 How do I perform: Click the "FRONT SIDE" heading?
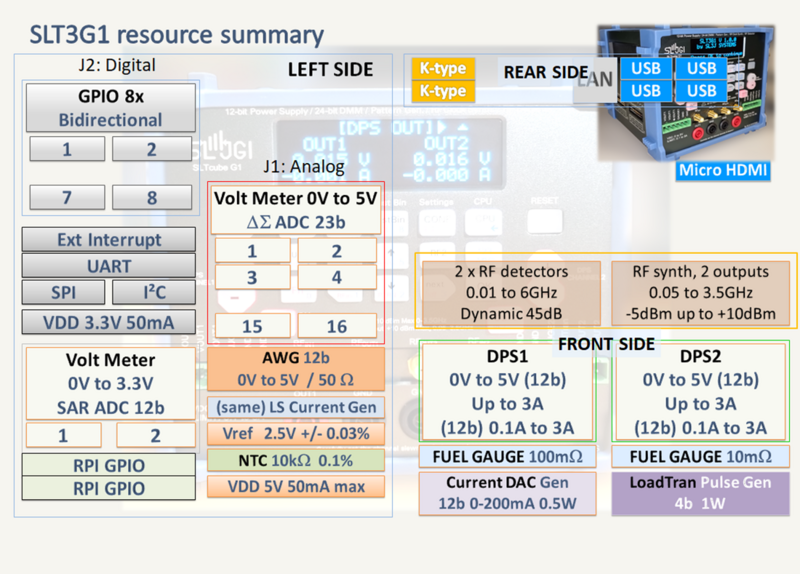[606, 344]
